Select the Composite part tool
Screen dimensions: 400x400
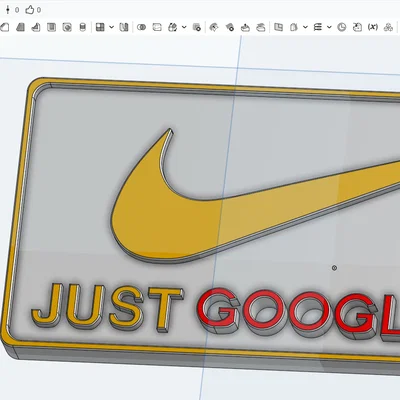(388, 27)
